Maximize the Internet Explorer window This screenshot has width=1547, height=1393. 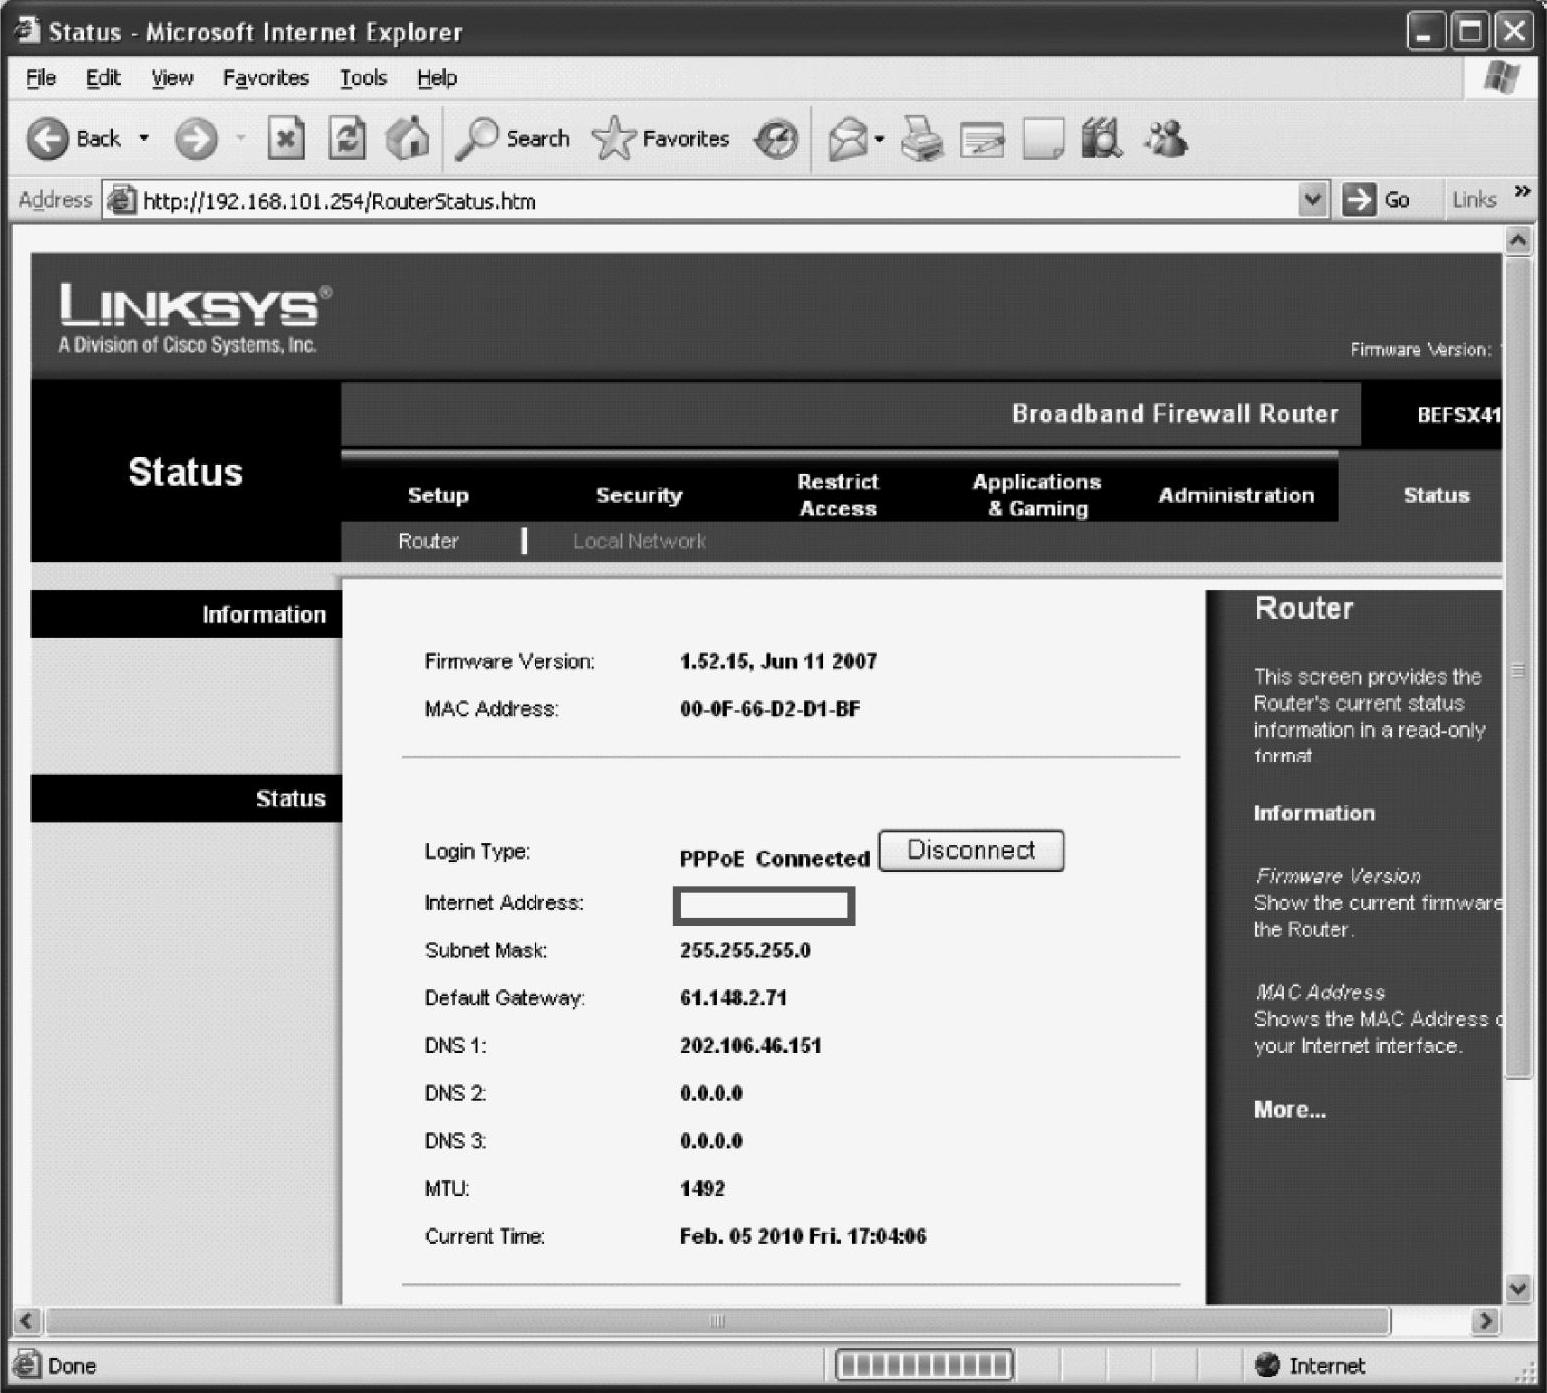point(1470,31)
